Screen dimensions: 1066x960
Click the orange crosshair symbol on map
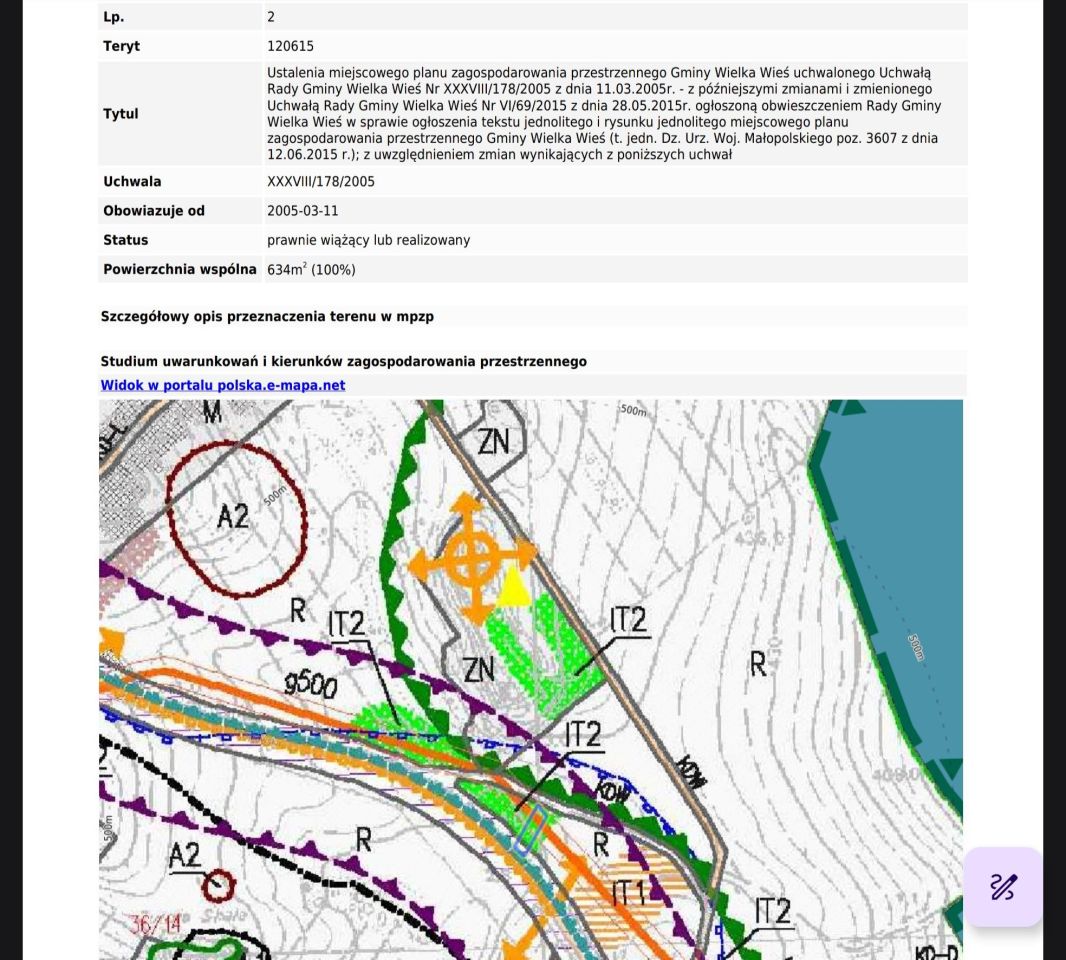(x=472, y=559)
